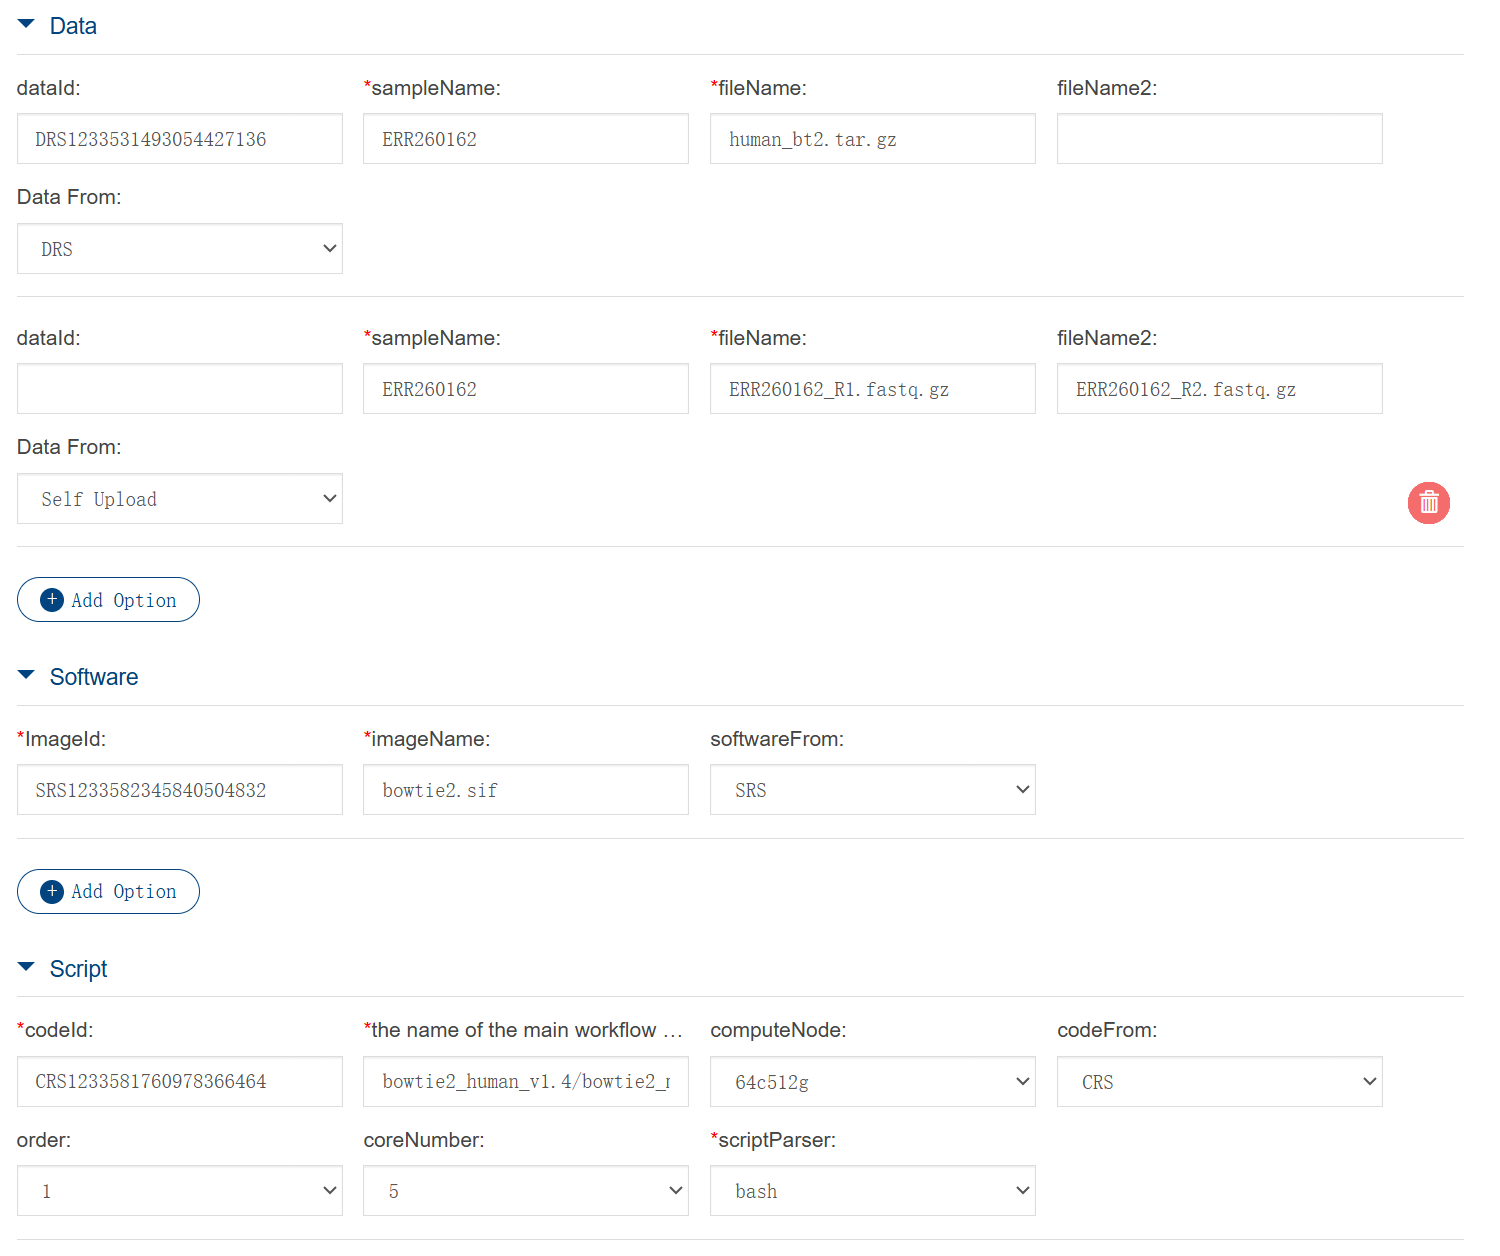Click the Software section heading text

[x=94, y=677]
